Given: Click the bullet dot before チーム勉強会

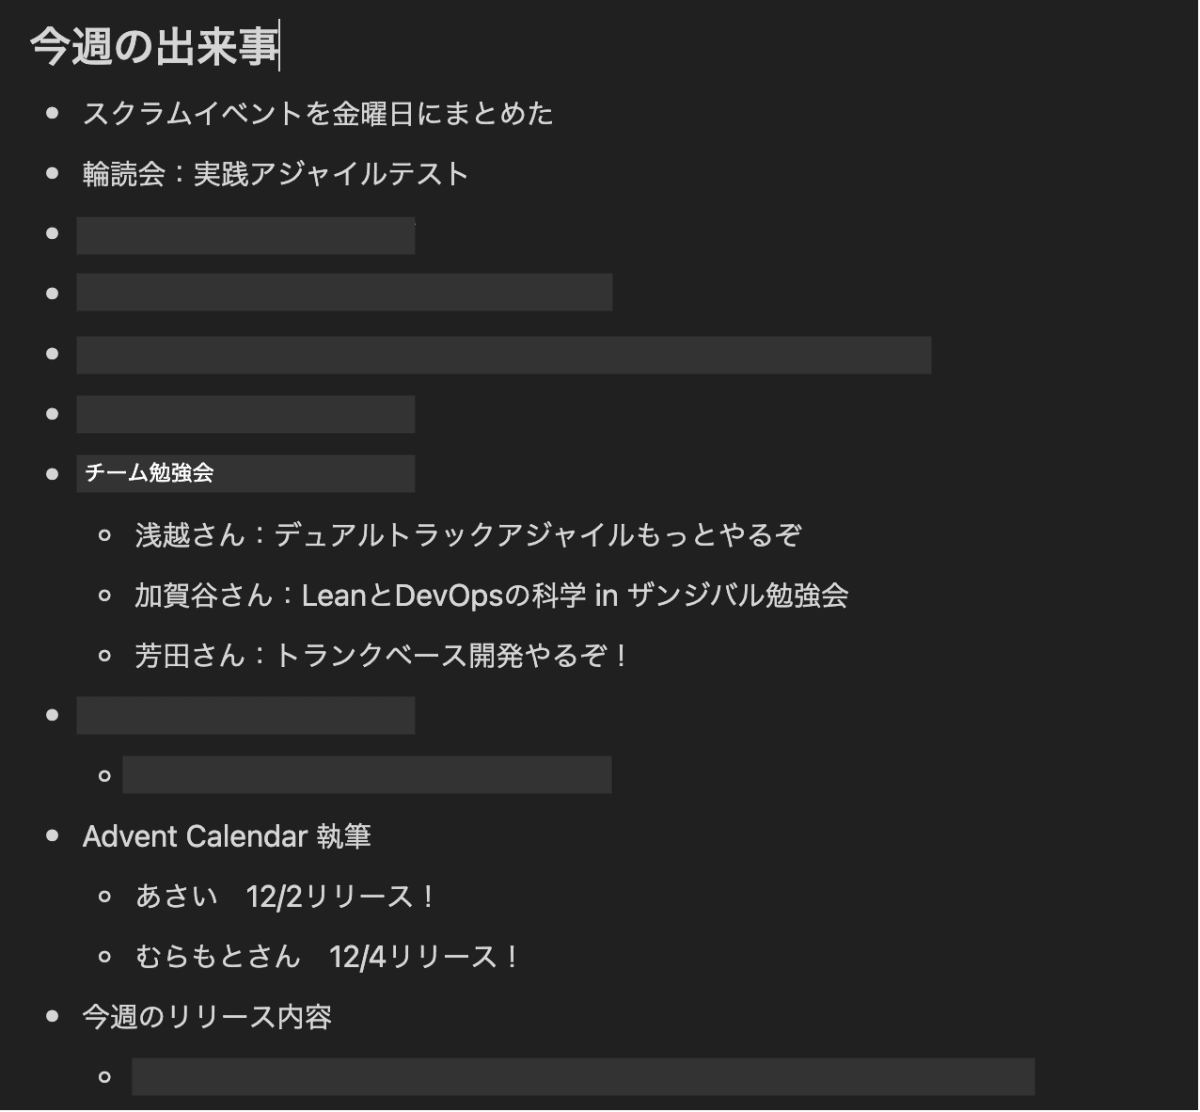Looking at the screenshot, I should (53, 474).
